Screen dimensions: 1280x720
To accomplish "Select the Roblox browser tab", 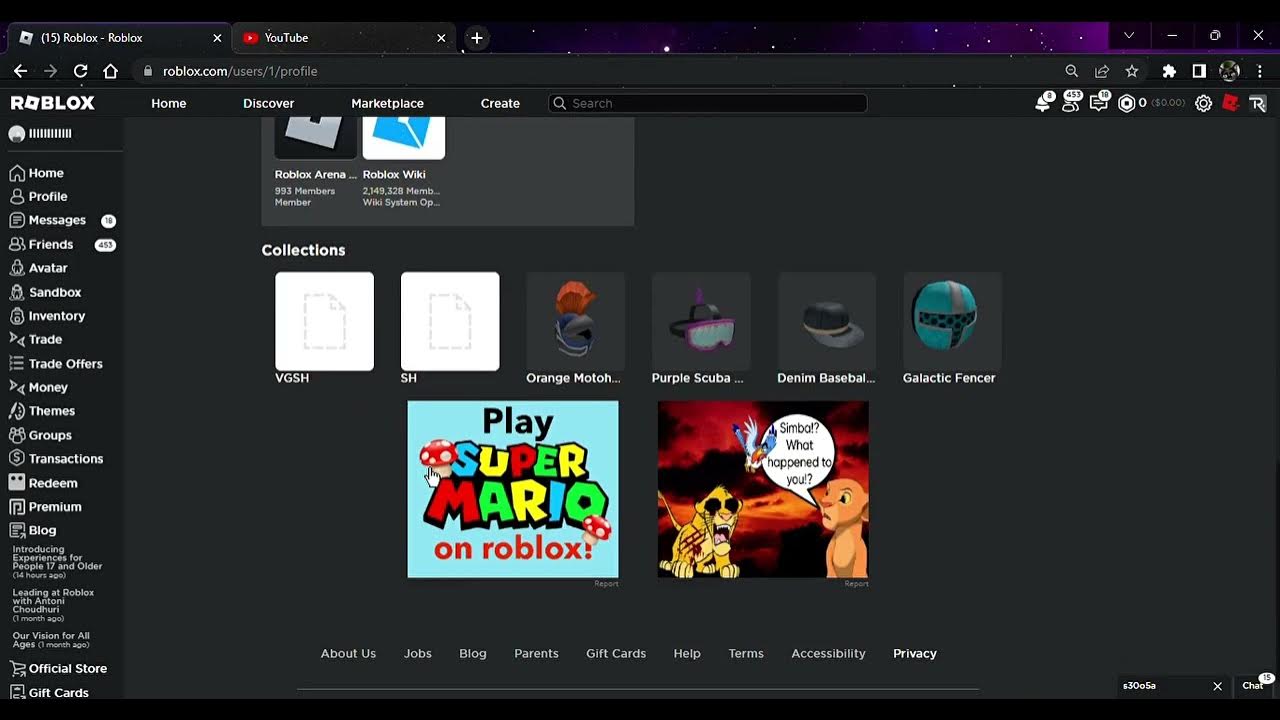I will point(120,38).
